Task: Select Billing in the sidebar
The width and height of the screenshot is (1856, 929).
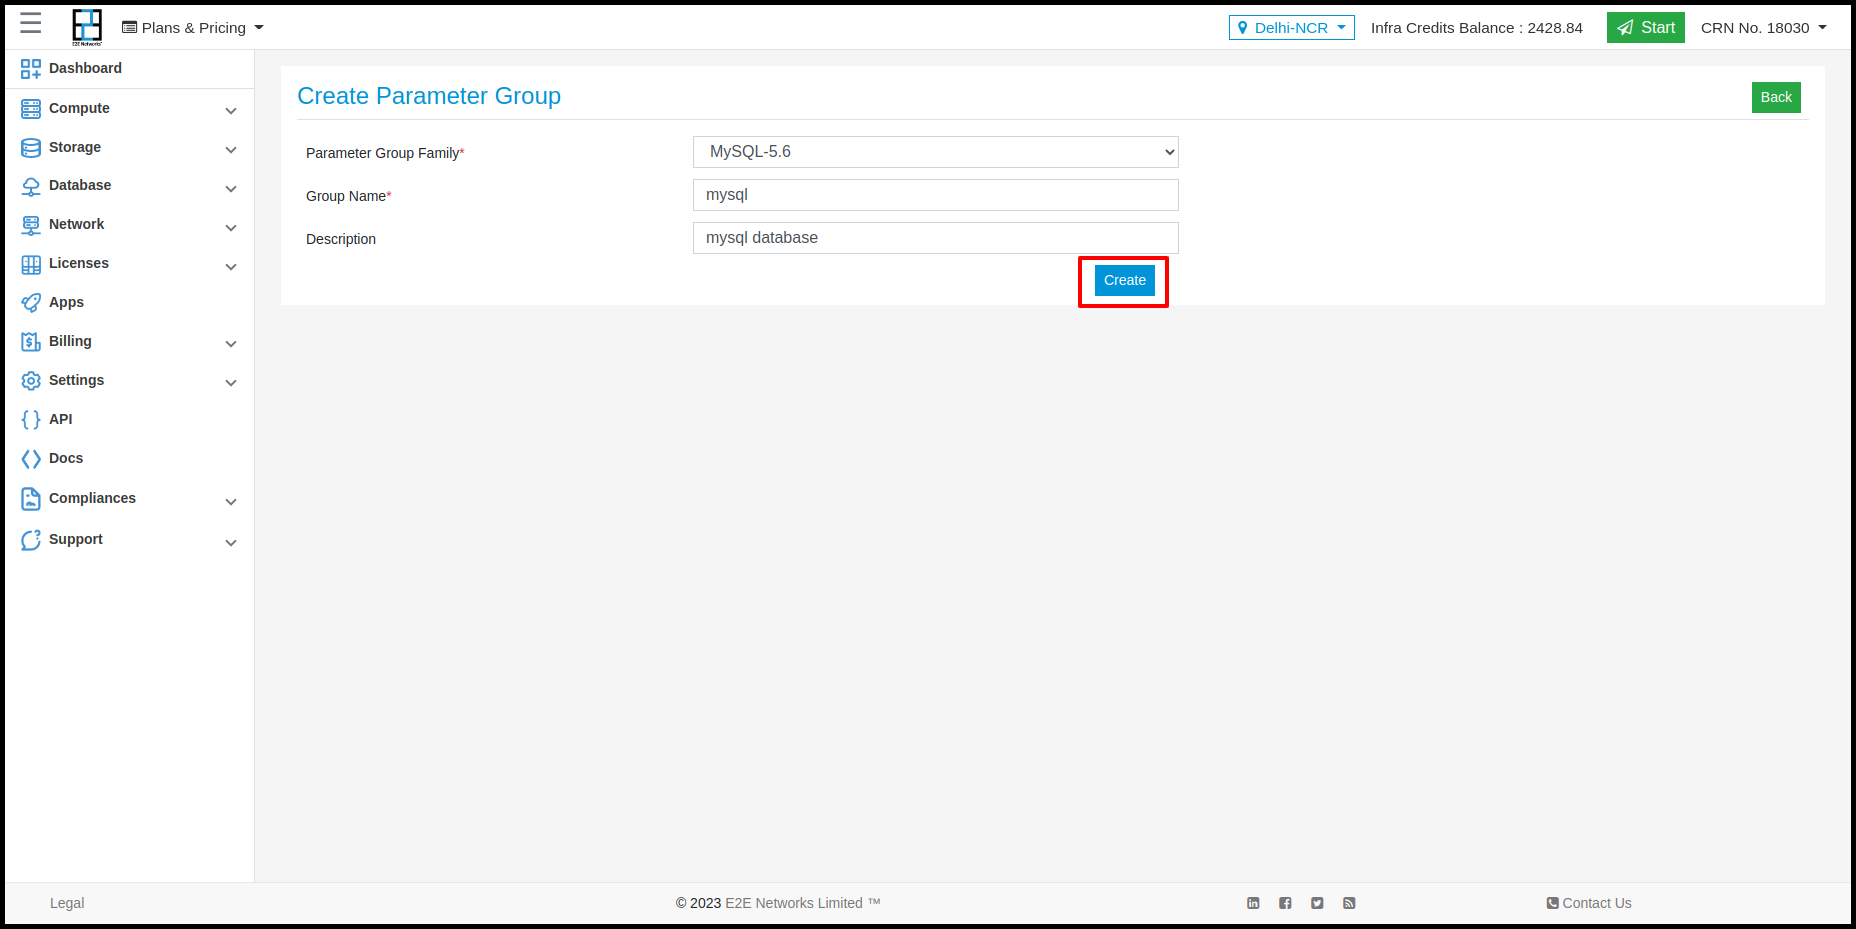Action: point(70,341)
